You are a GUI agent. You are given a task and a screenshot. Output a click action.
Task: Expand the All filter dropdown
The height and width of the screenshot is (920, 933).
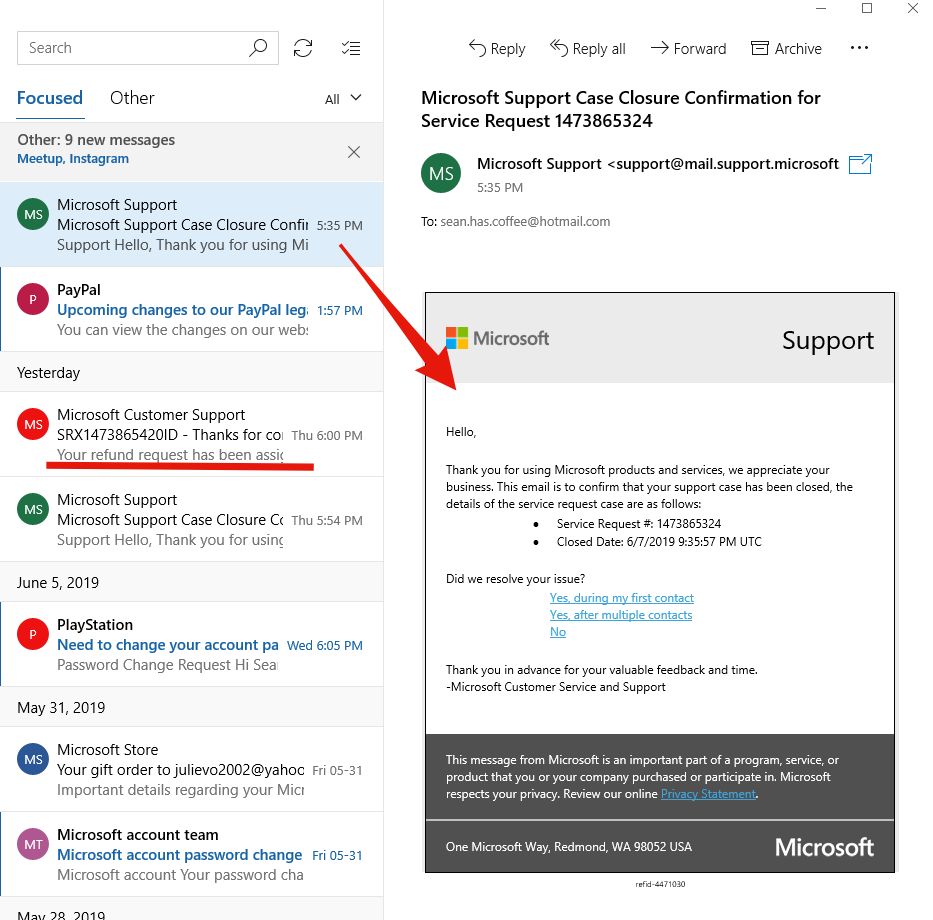click(343, 99)
